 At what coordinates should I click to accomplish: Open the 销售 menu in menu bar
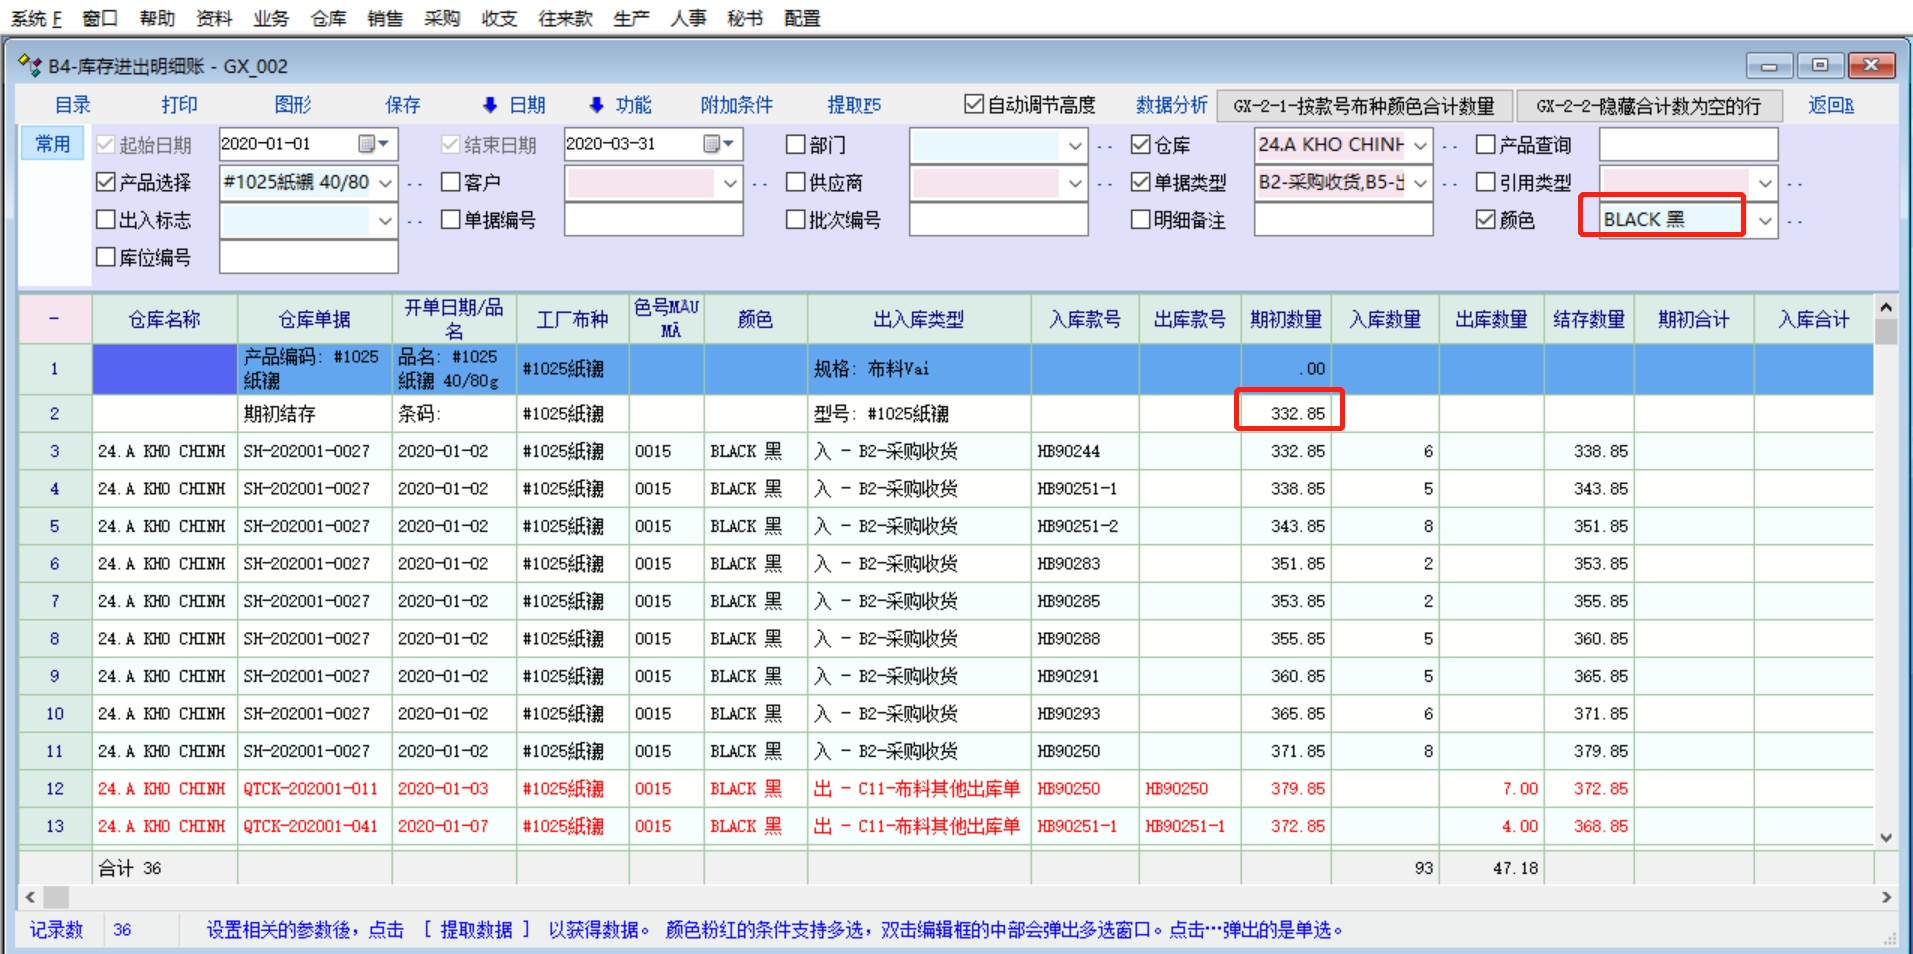(385, 18)
